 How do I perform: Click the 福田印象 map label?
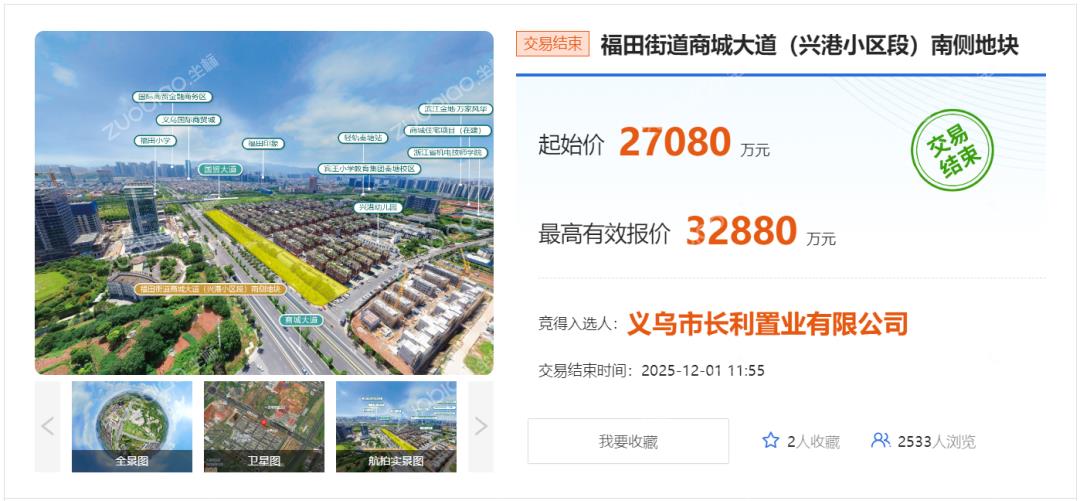[x=262, y=143]
